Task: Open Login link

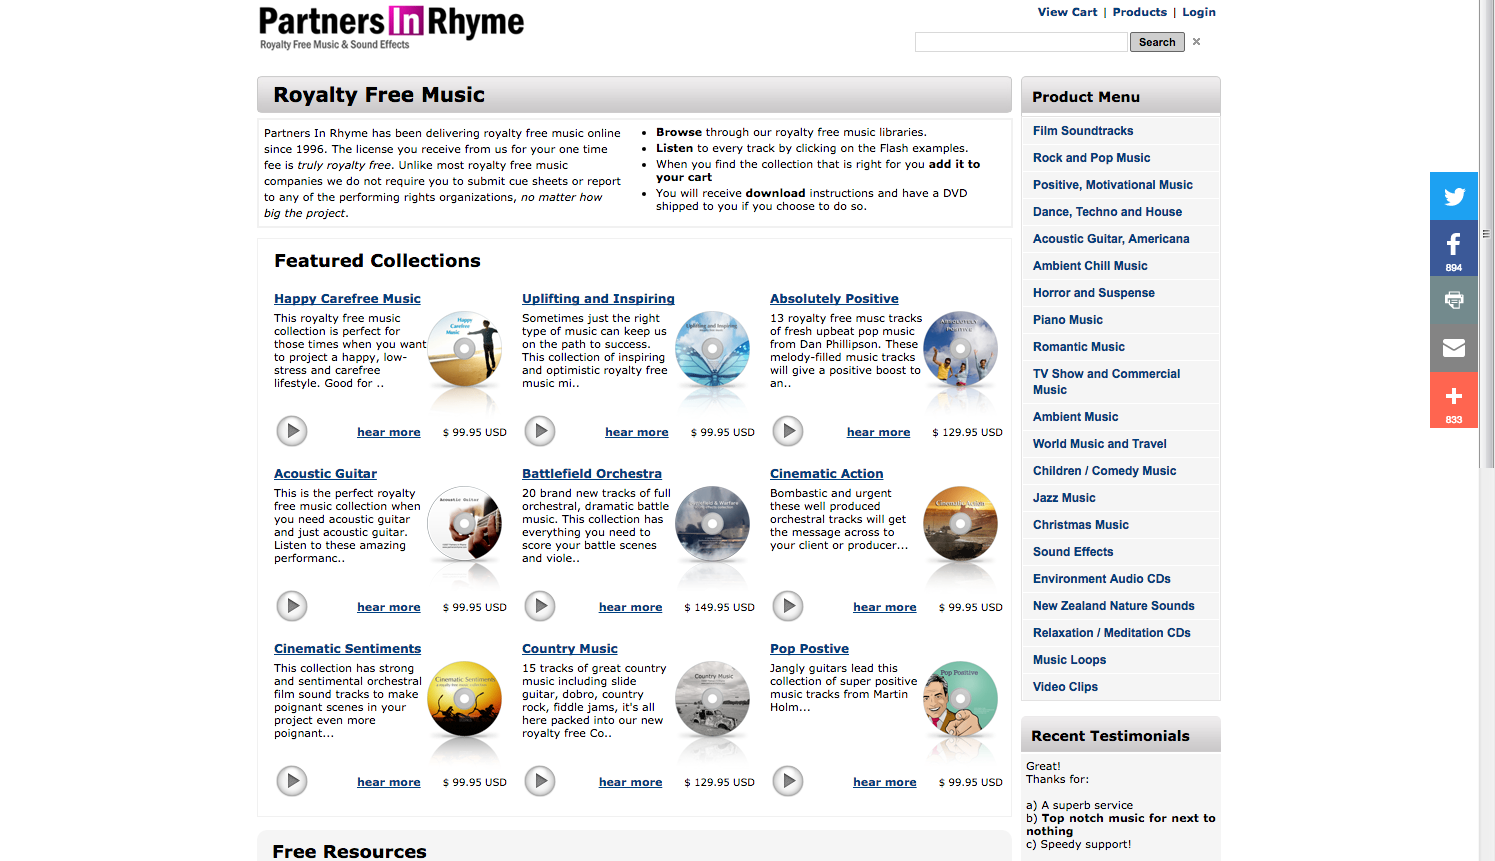Action: pyautogui.click(x=1199, y=12)
